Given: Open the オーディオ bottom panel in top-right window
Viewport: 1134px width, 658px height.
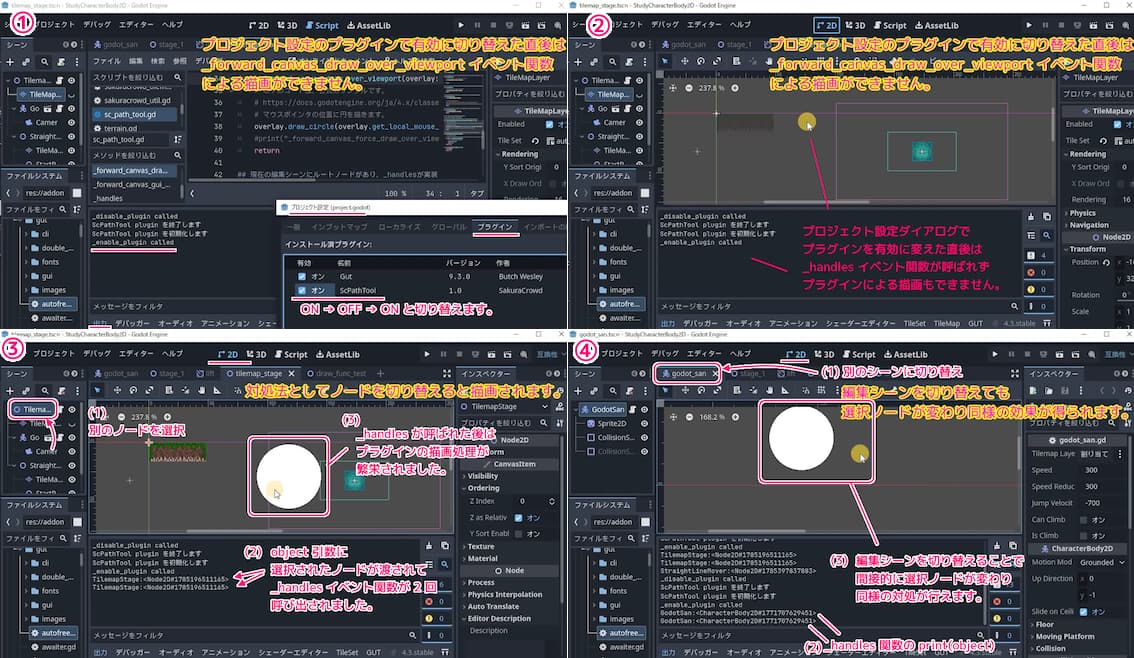Looking at the screenshot, I should (x=743, y=324).
